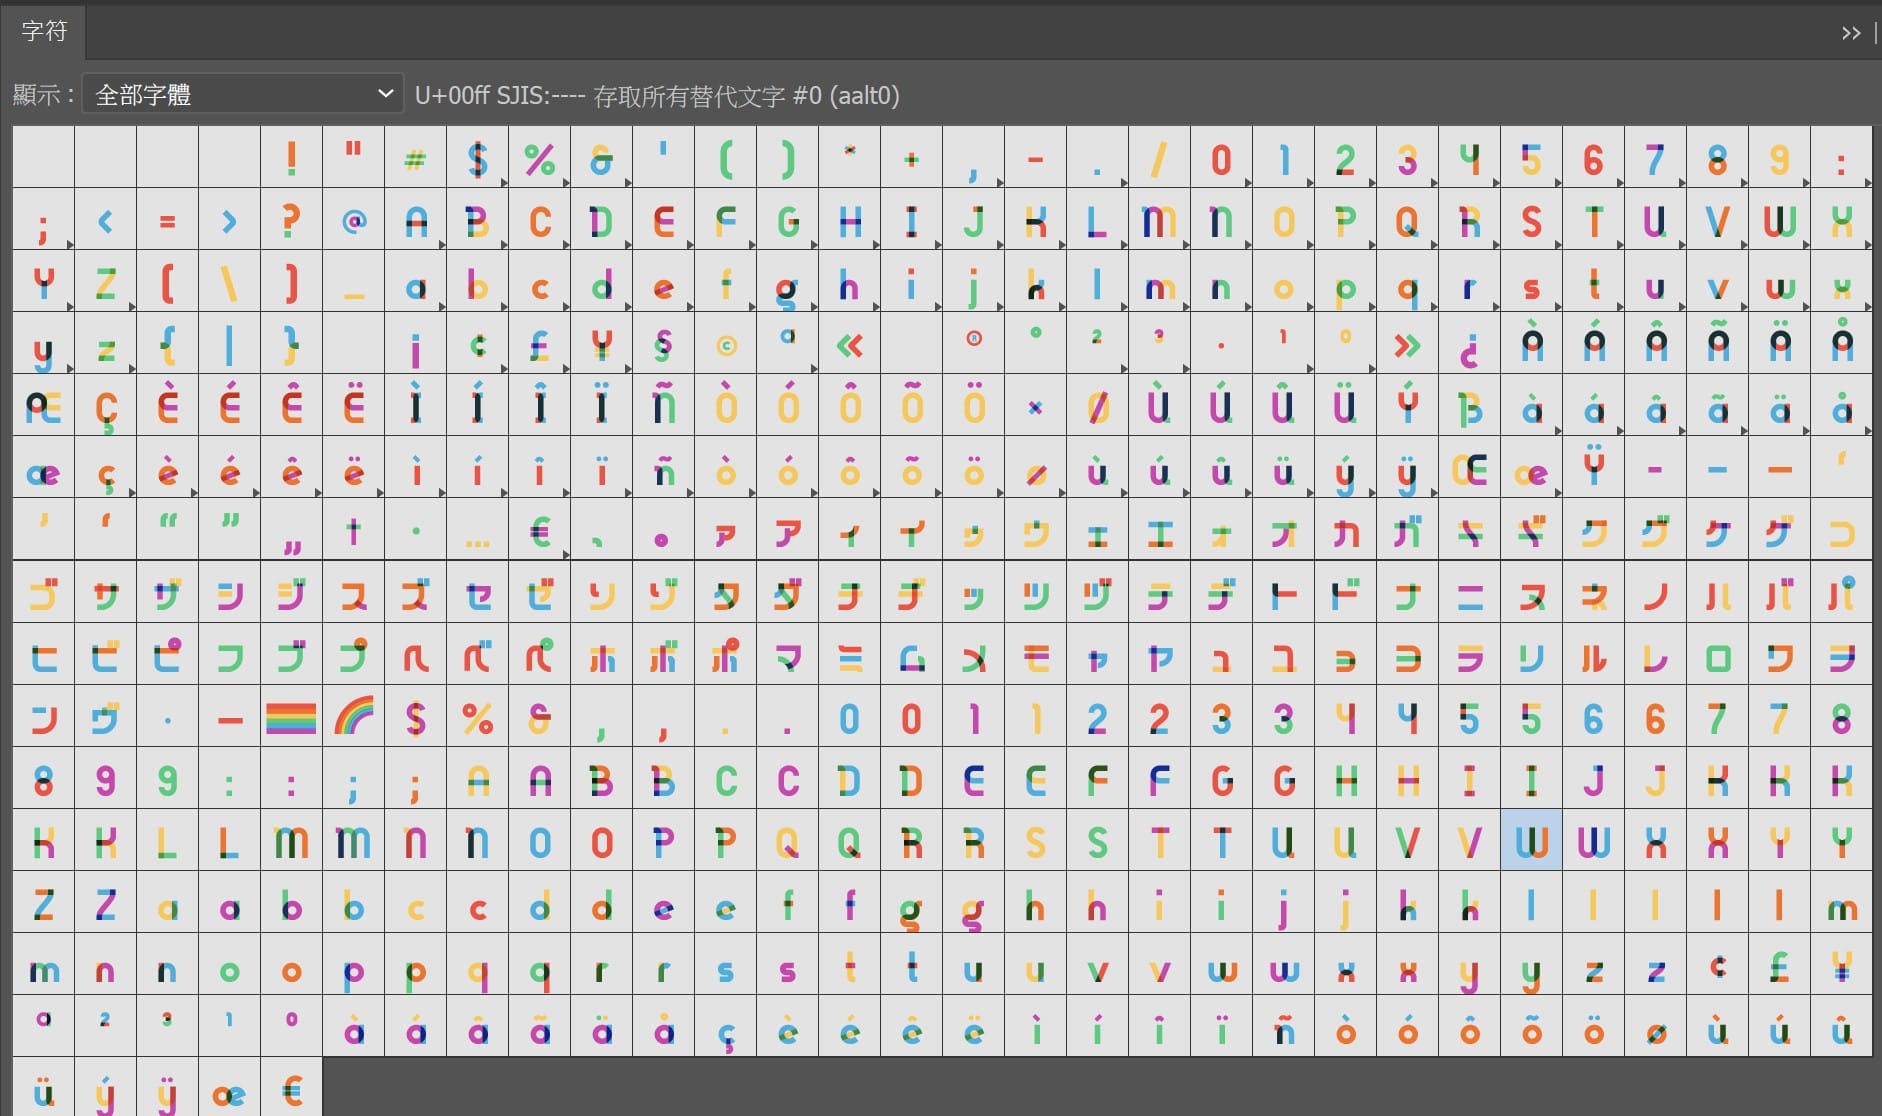
Task: Pick the katakana ミ glyph
Action: [850, 655]
